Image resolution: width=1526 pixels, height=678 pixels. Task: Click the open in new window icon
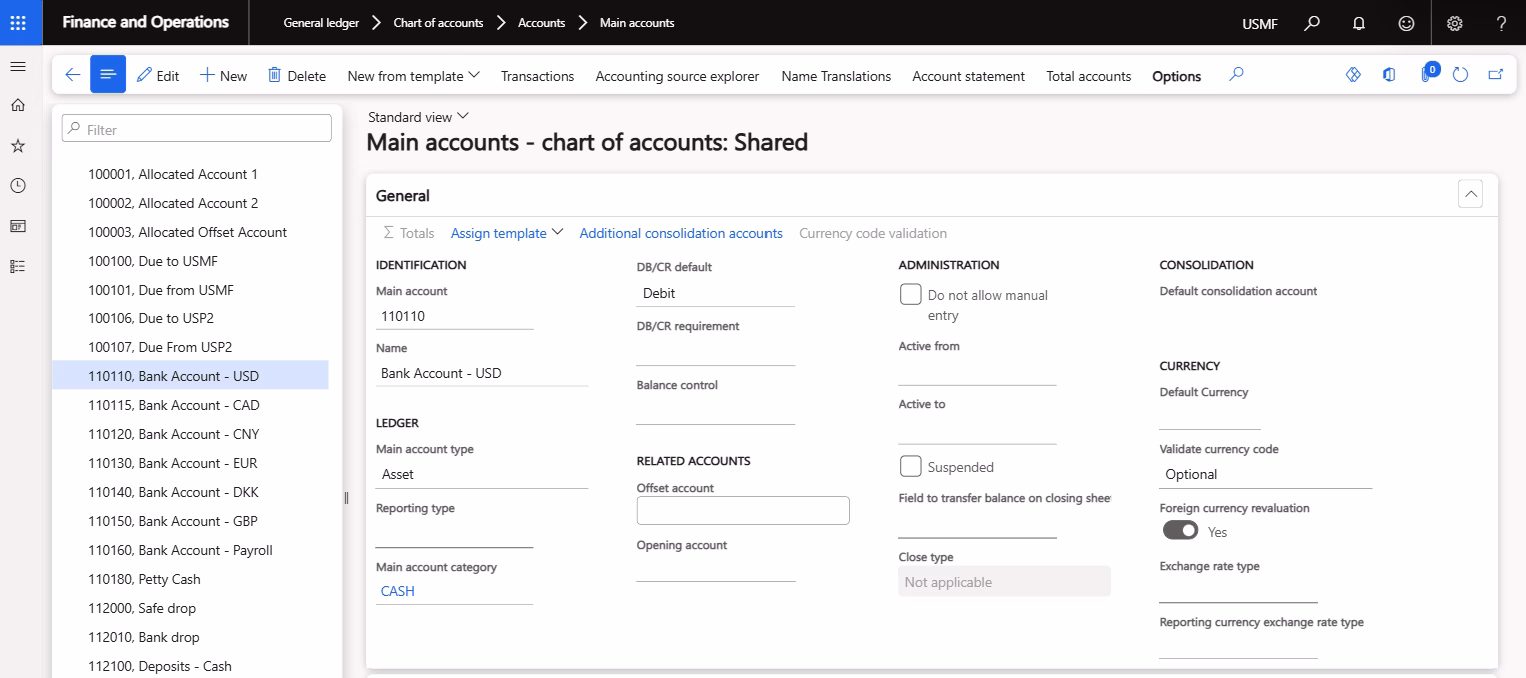click(1496, 75)
